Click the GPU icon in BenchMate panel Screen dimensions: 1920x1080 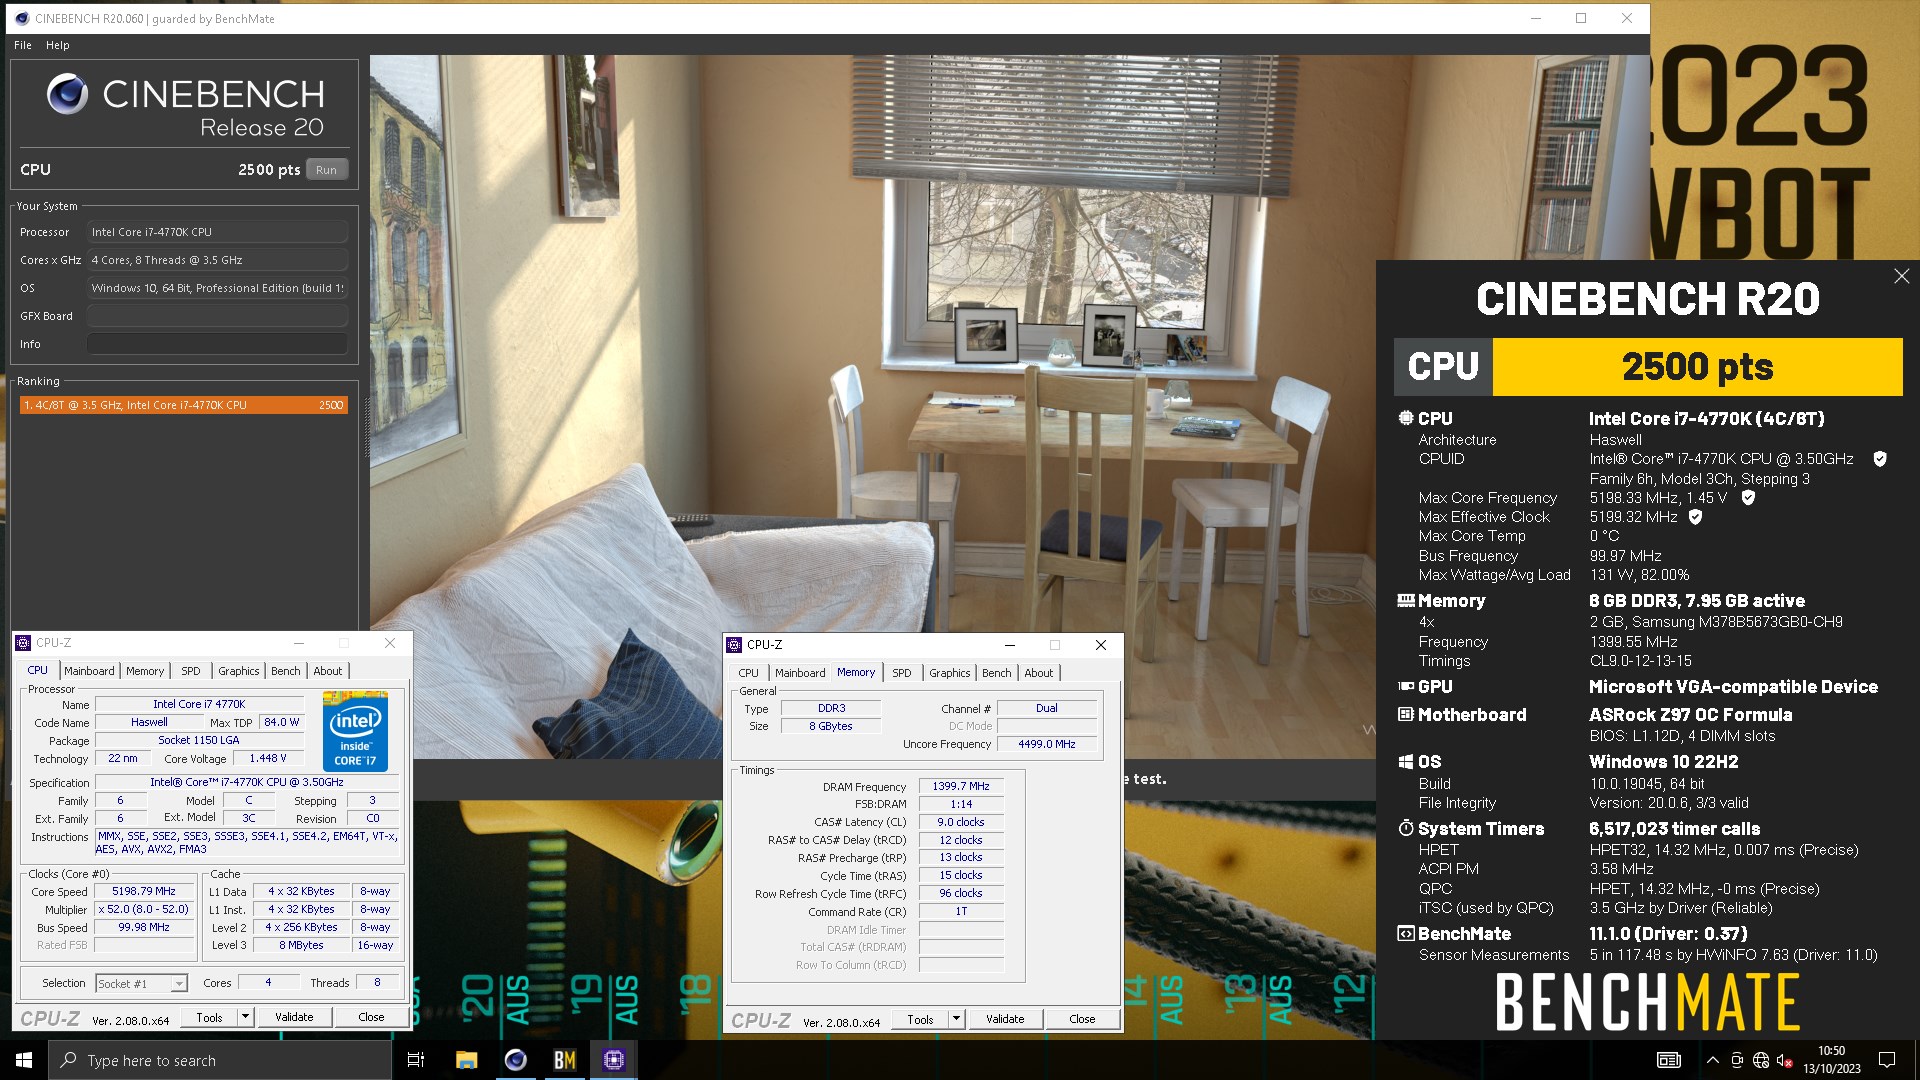(1406, 686)
